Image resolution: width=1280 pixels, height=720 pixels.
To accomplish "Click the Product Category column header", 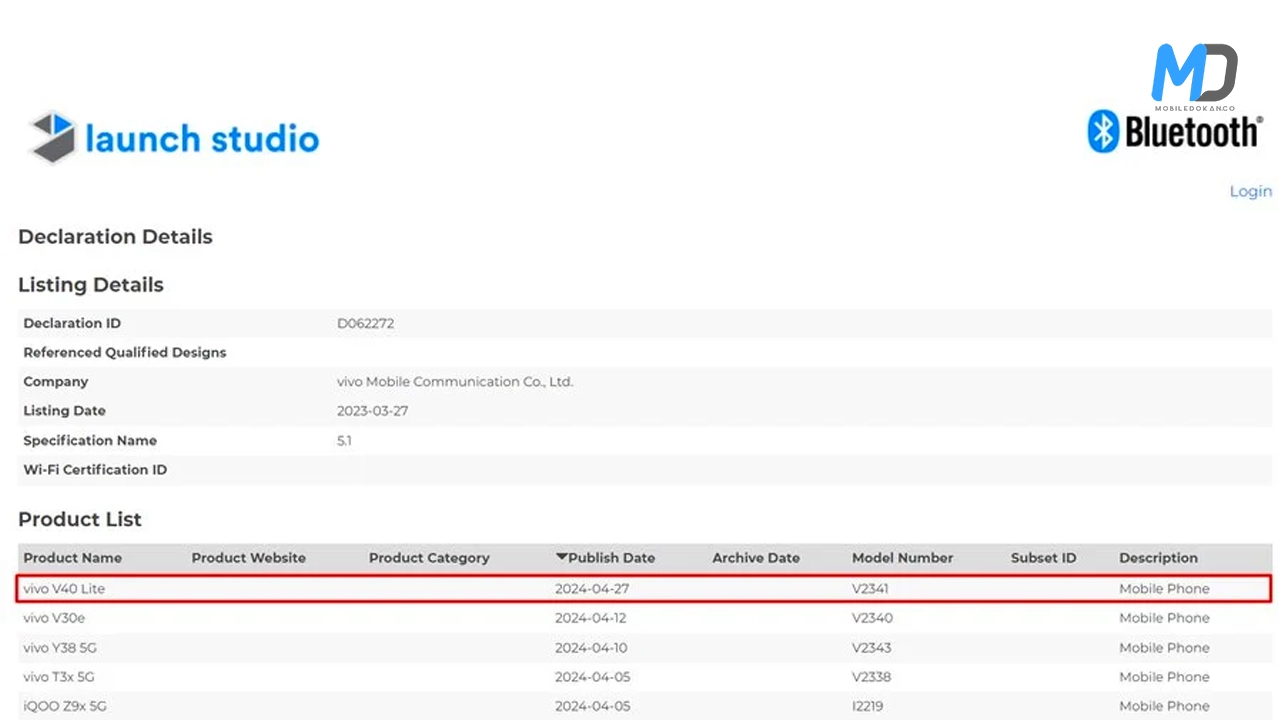I will 429,558.
